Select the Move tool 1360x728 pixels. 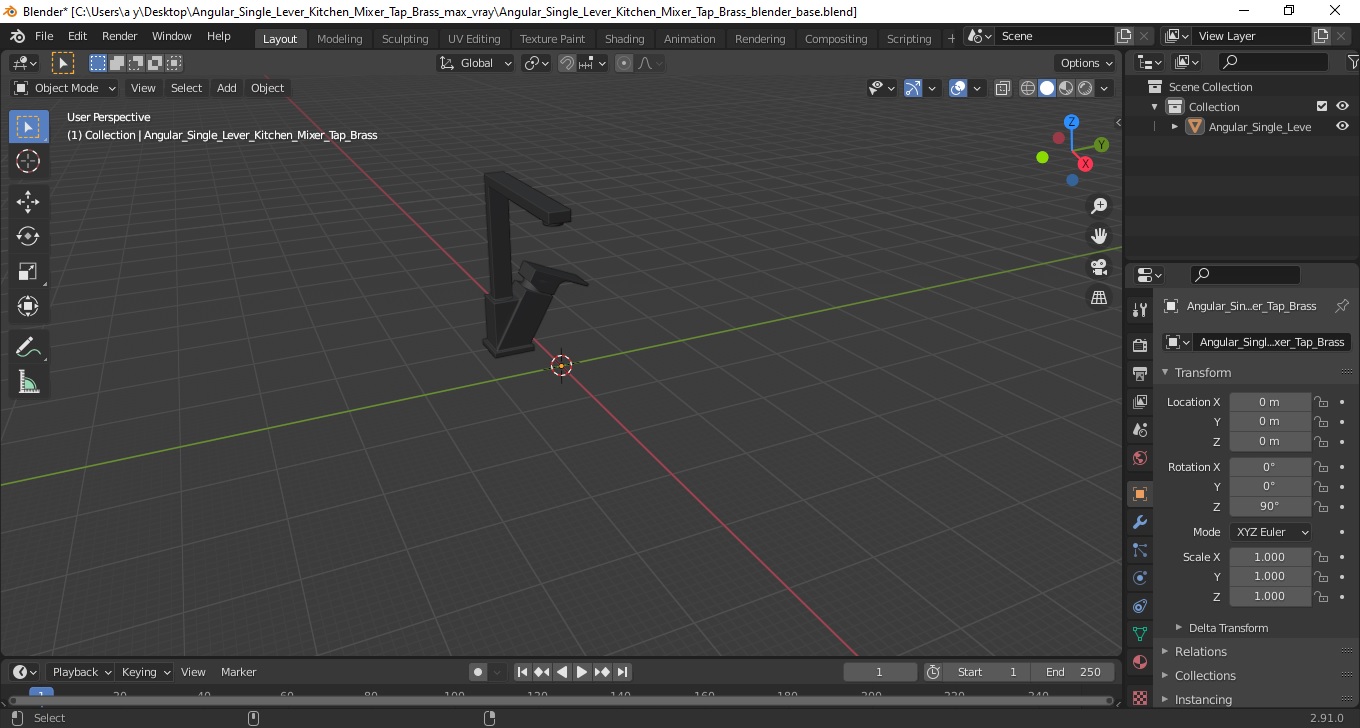click(x=28, y=202)
